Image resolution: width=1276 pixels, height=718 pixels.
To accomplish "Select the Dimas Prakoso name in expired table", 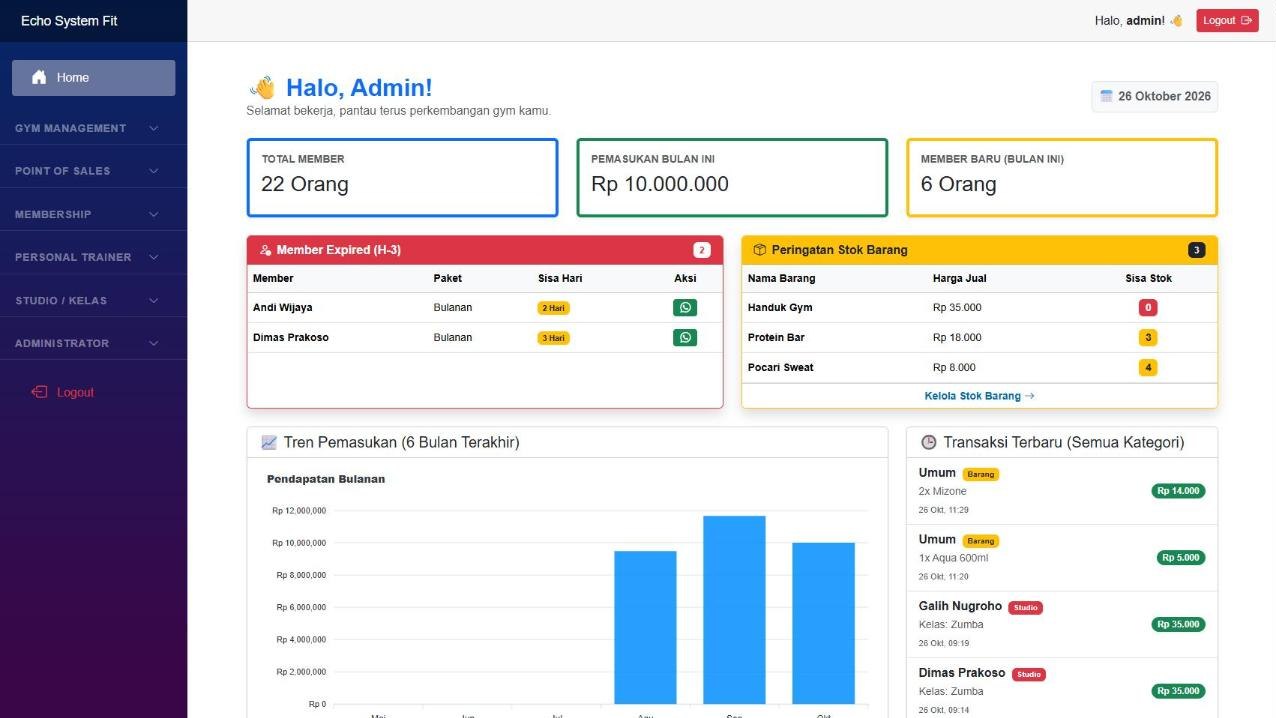I will tap(291, 338).
